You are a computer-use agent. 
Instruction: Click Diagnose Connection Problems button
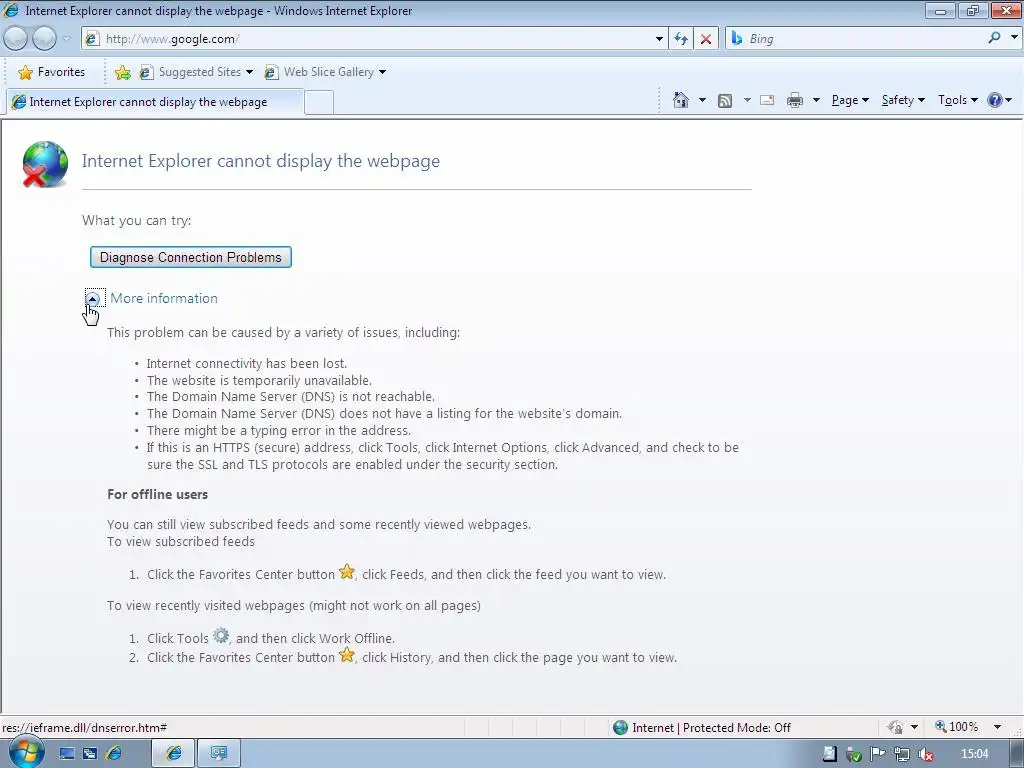coord(191,257)
